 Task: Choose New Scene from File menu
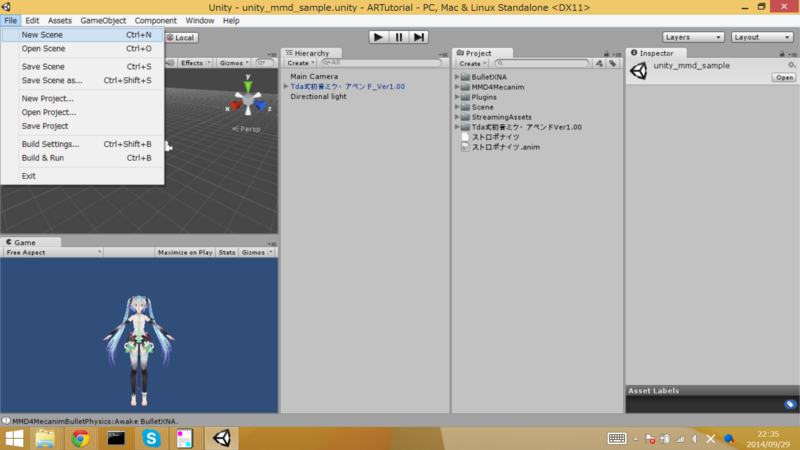(83, 35)
